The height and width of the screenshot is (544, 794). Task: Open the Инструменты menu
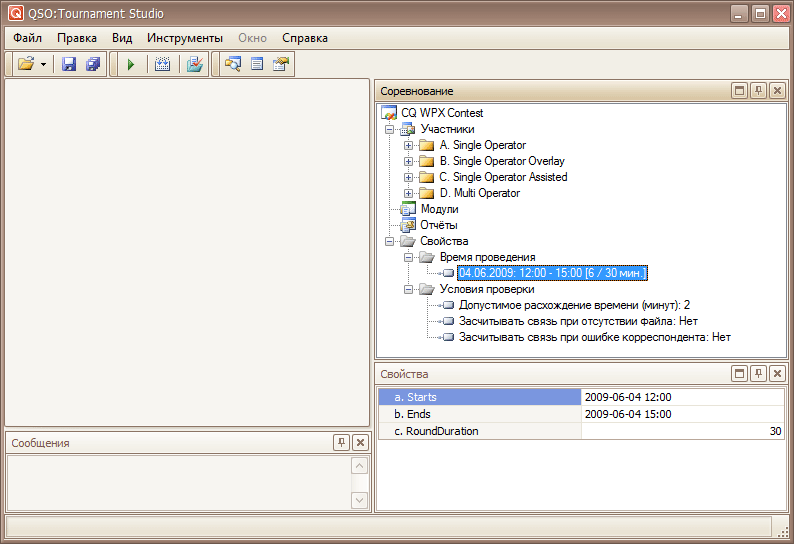pyautogui.click(x=184, y=38)
